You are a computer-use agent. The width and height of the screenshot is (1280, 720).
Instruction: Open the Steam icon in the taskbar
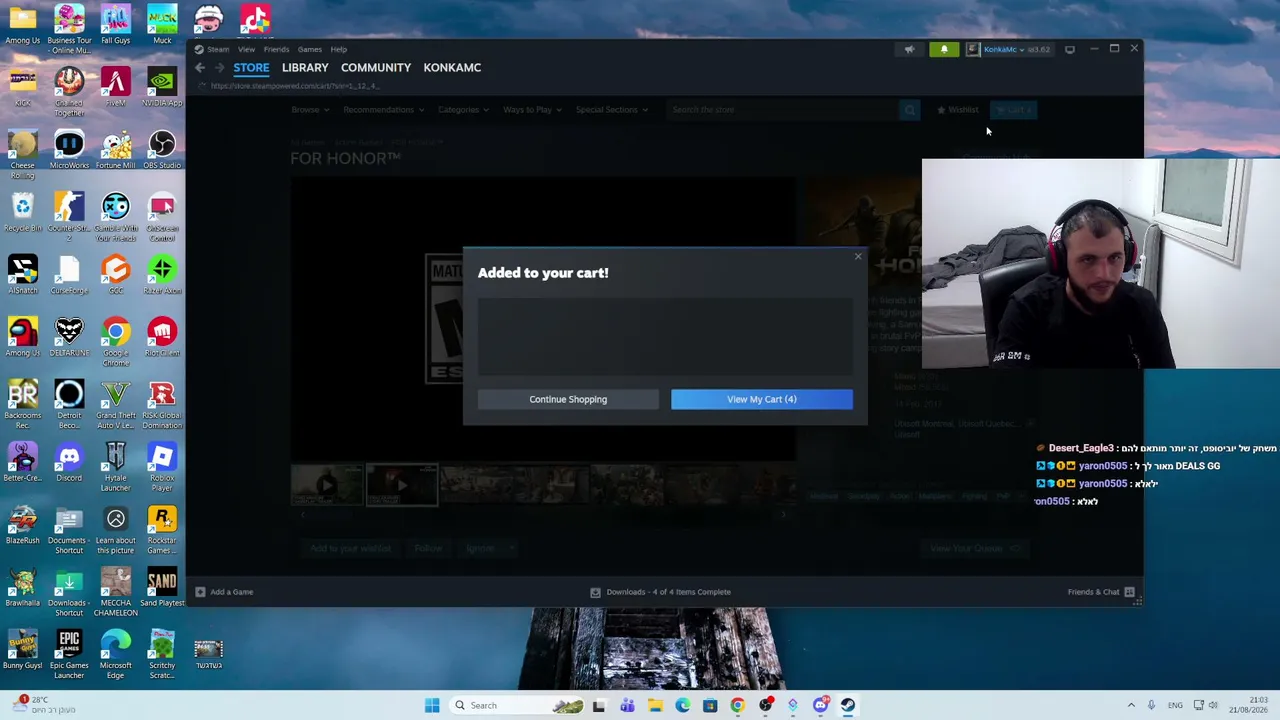[847, 706]
